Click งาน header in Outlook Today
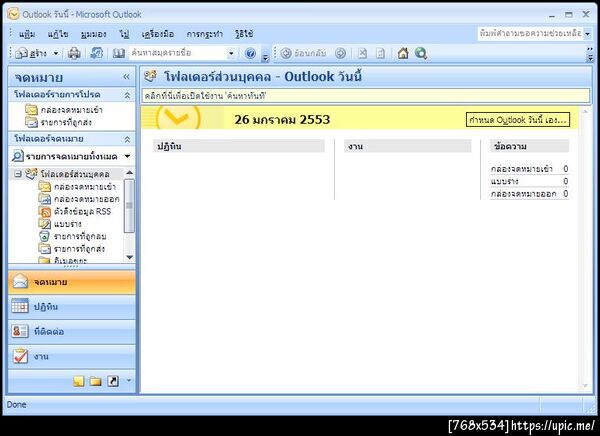This screenshot has height=436, width=600. pyautogui.click(x=408, y=146)
